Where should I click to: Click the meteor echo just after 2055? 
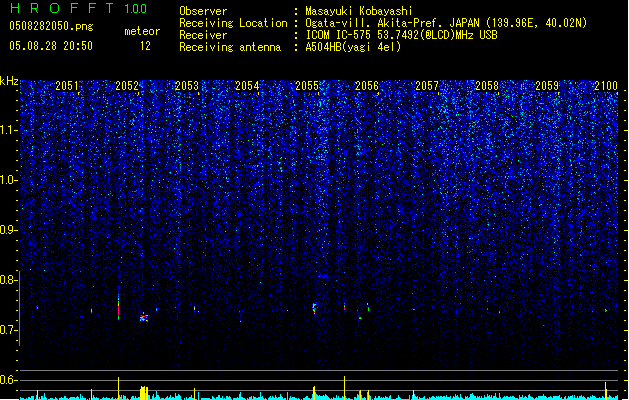(x=314, y=308)
